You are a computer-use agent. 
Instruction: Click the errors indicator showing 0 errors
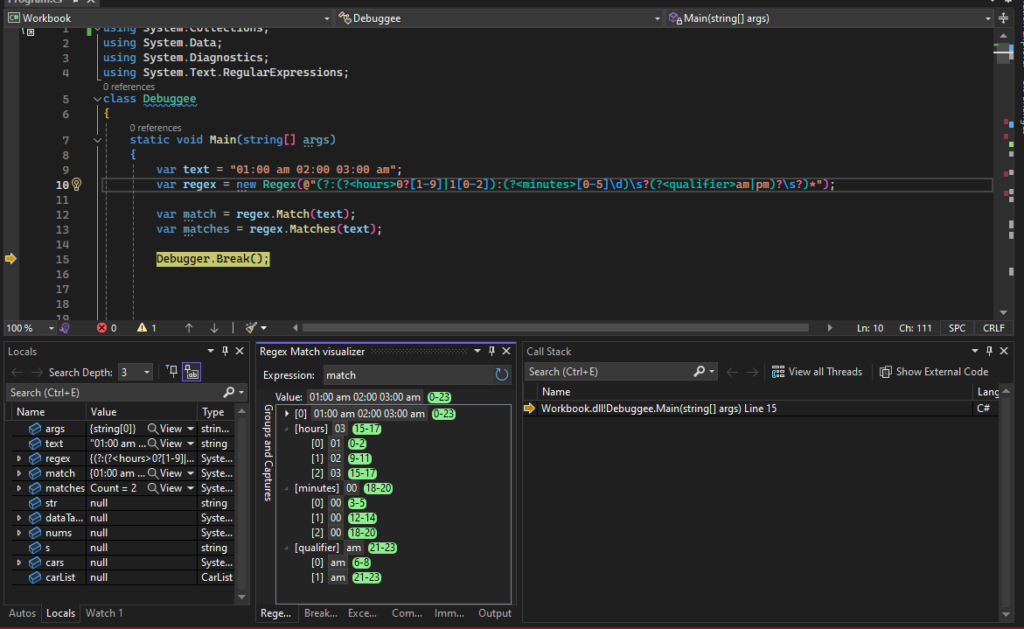106,327
